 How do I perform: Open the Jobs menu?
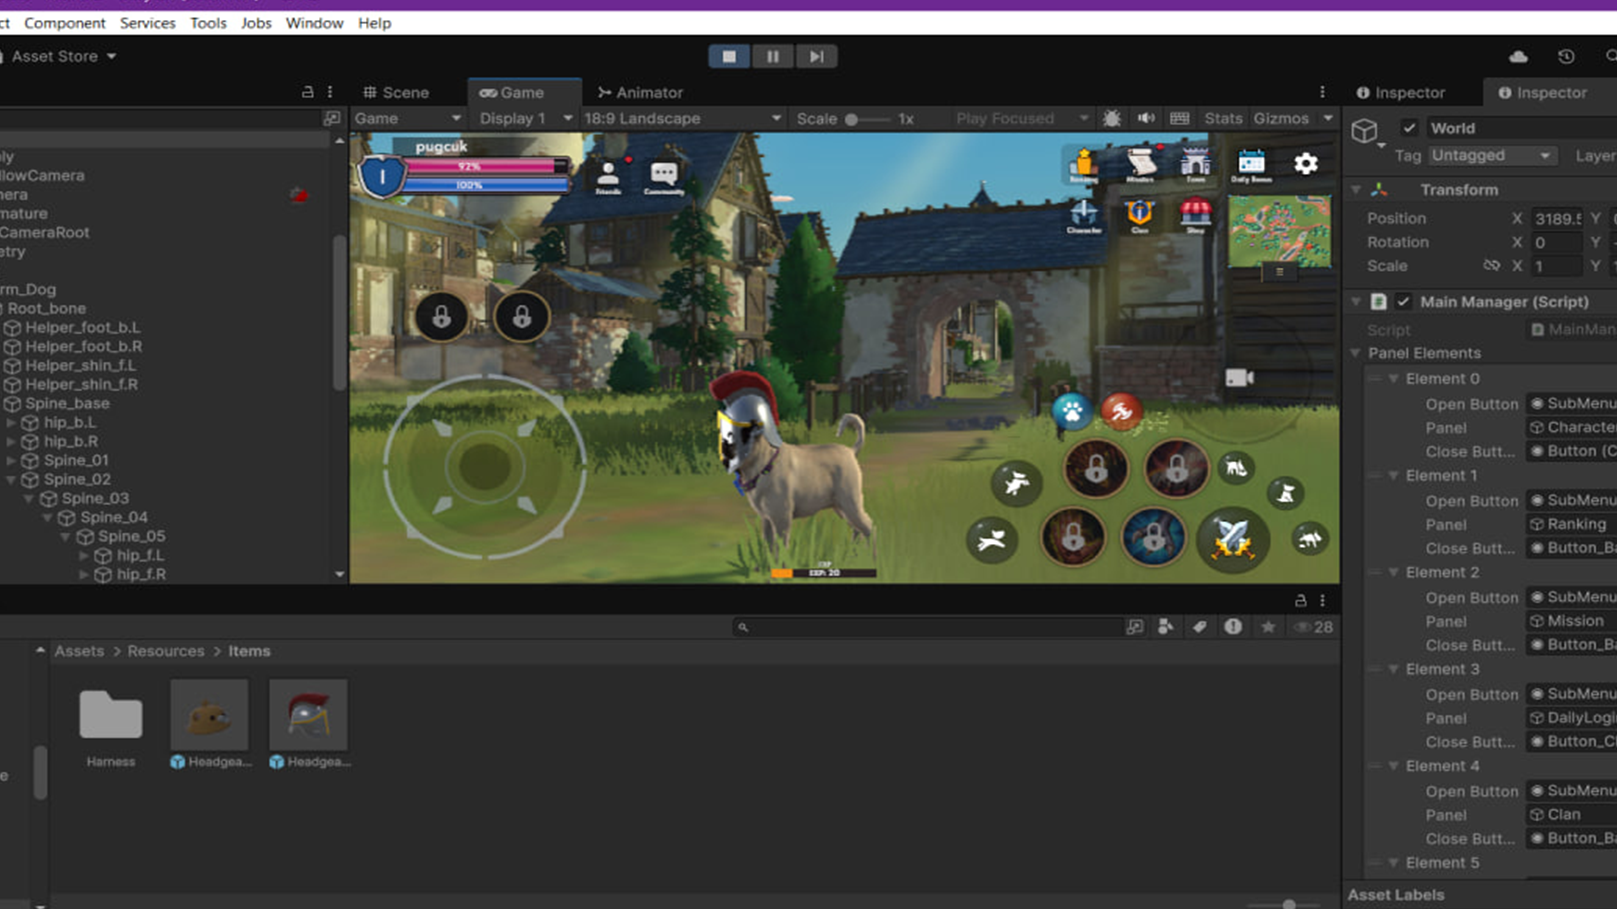click(256, 22)
